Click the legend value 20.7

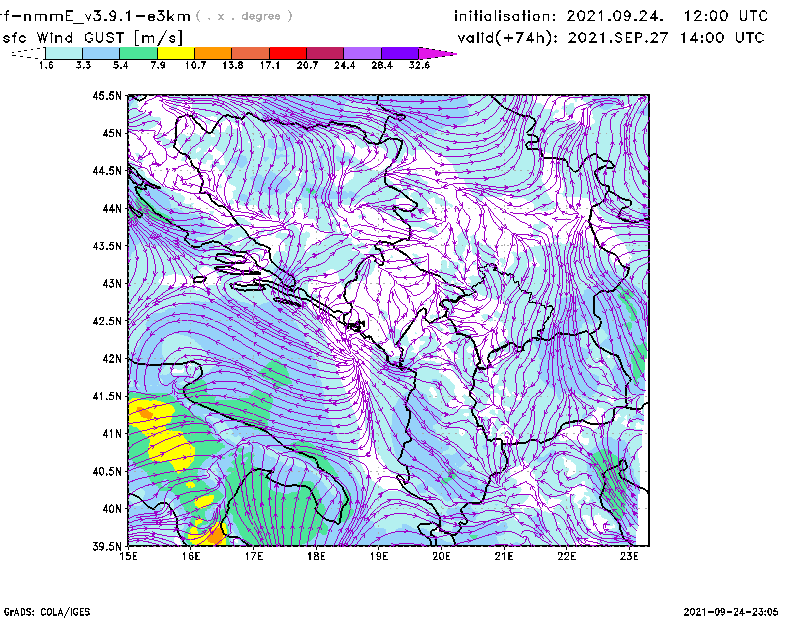pos(307,65)
